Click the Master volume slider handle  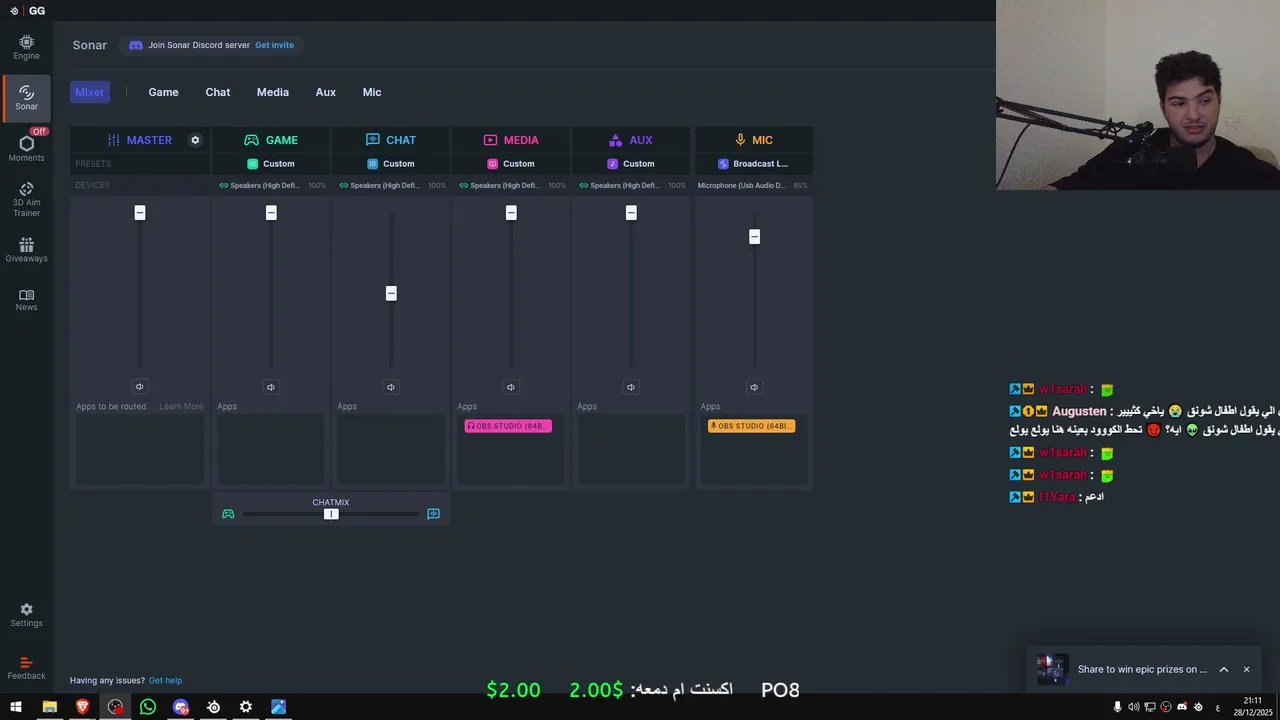pos(139,213)
